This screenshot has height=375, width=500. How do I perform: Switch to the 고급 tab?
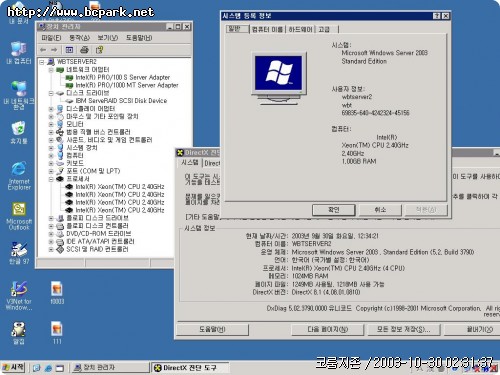tap(326, 29)
